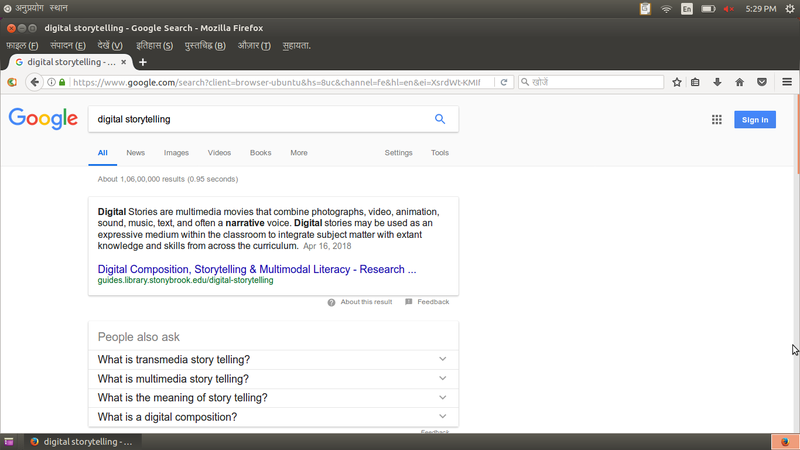
Task: Click the guides.library.stonybrook.edu URL text
Action: tap(185, 281)
